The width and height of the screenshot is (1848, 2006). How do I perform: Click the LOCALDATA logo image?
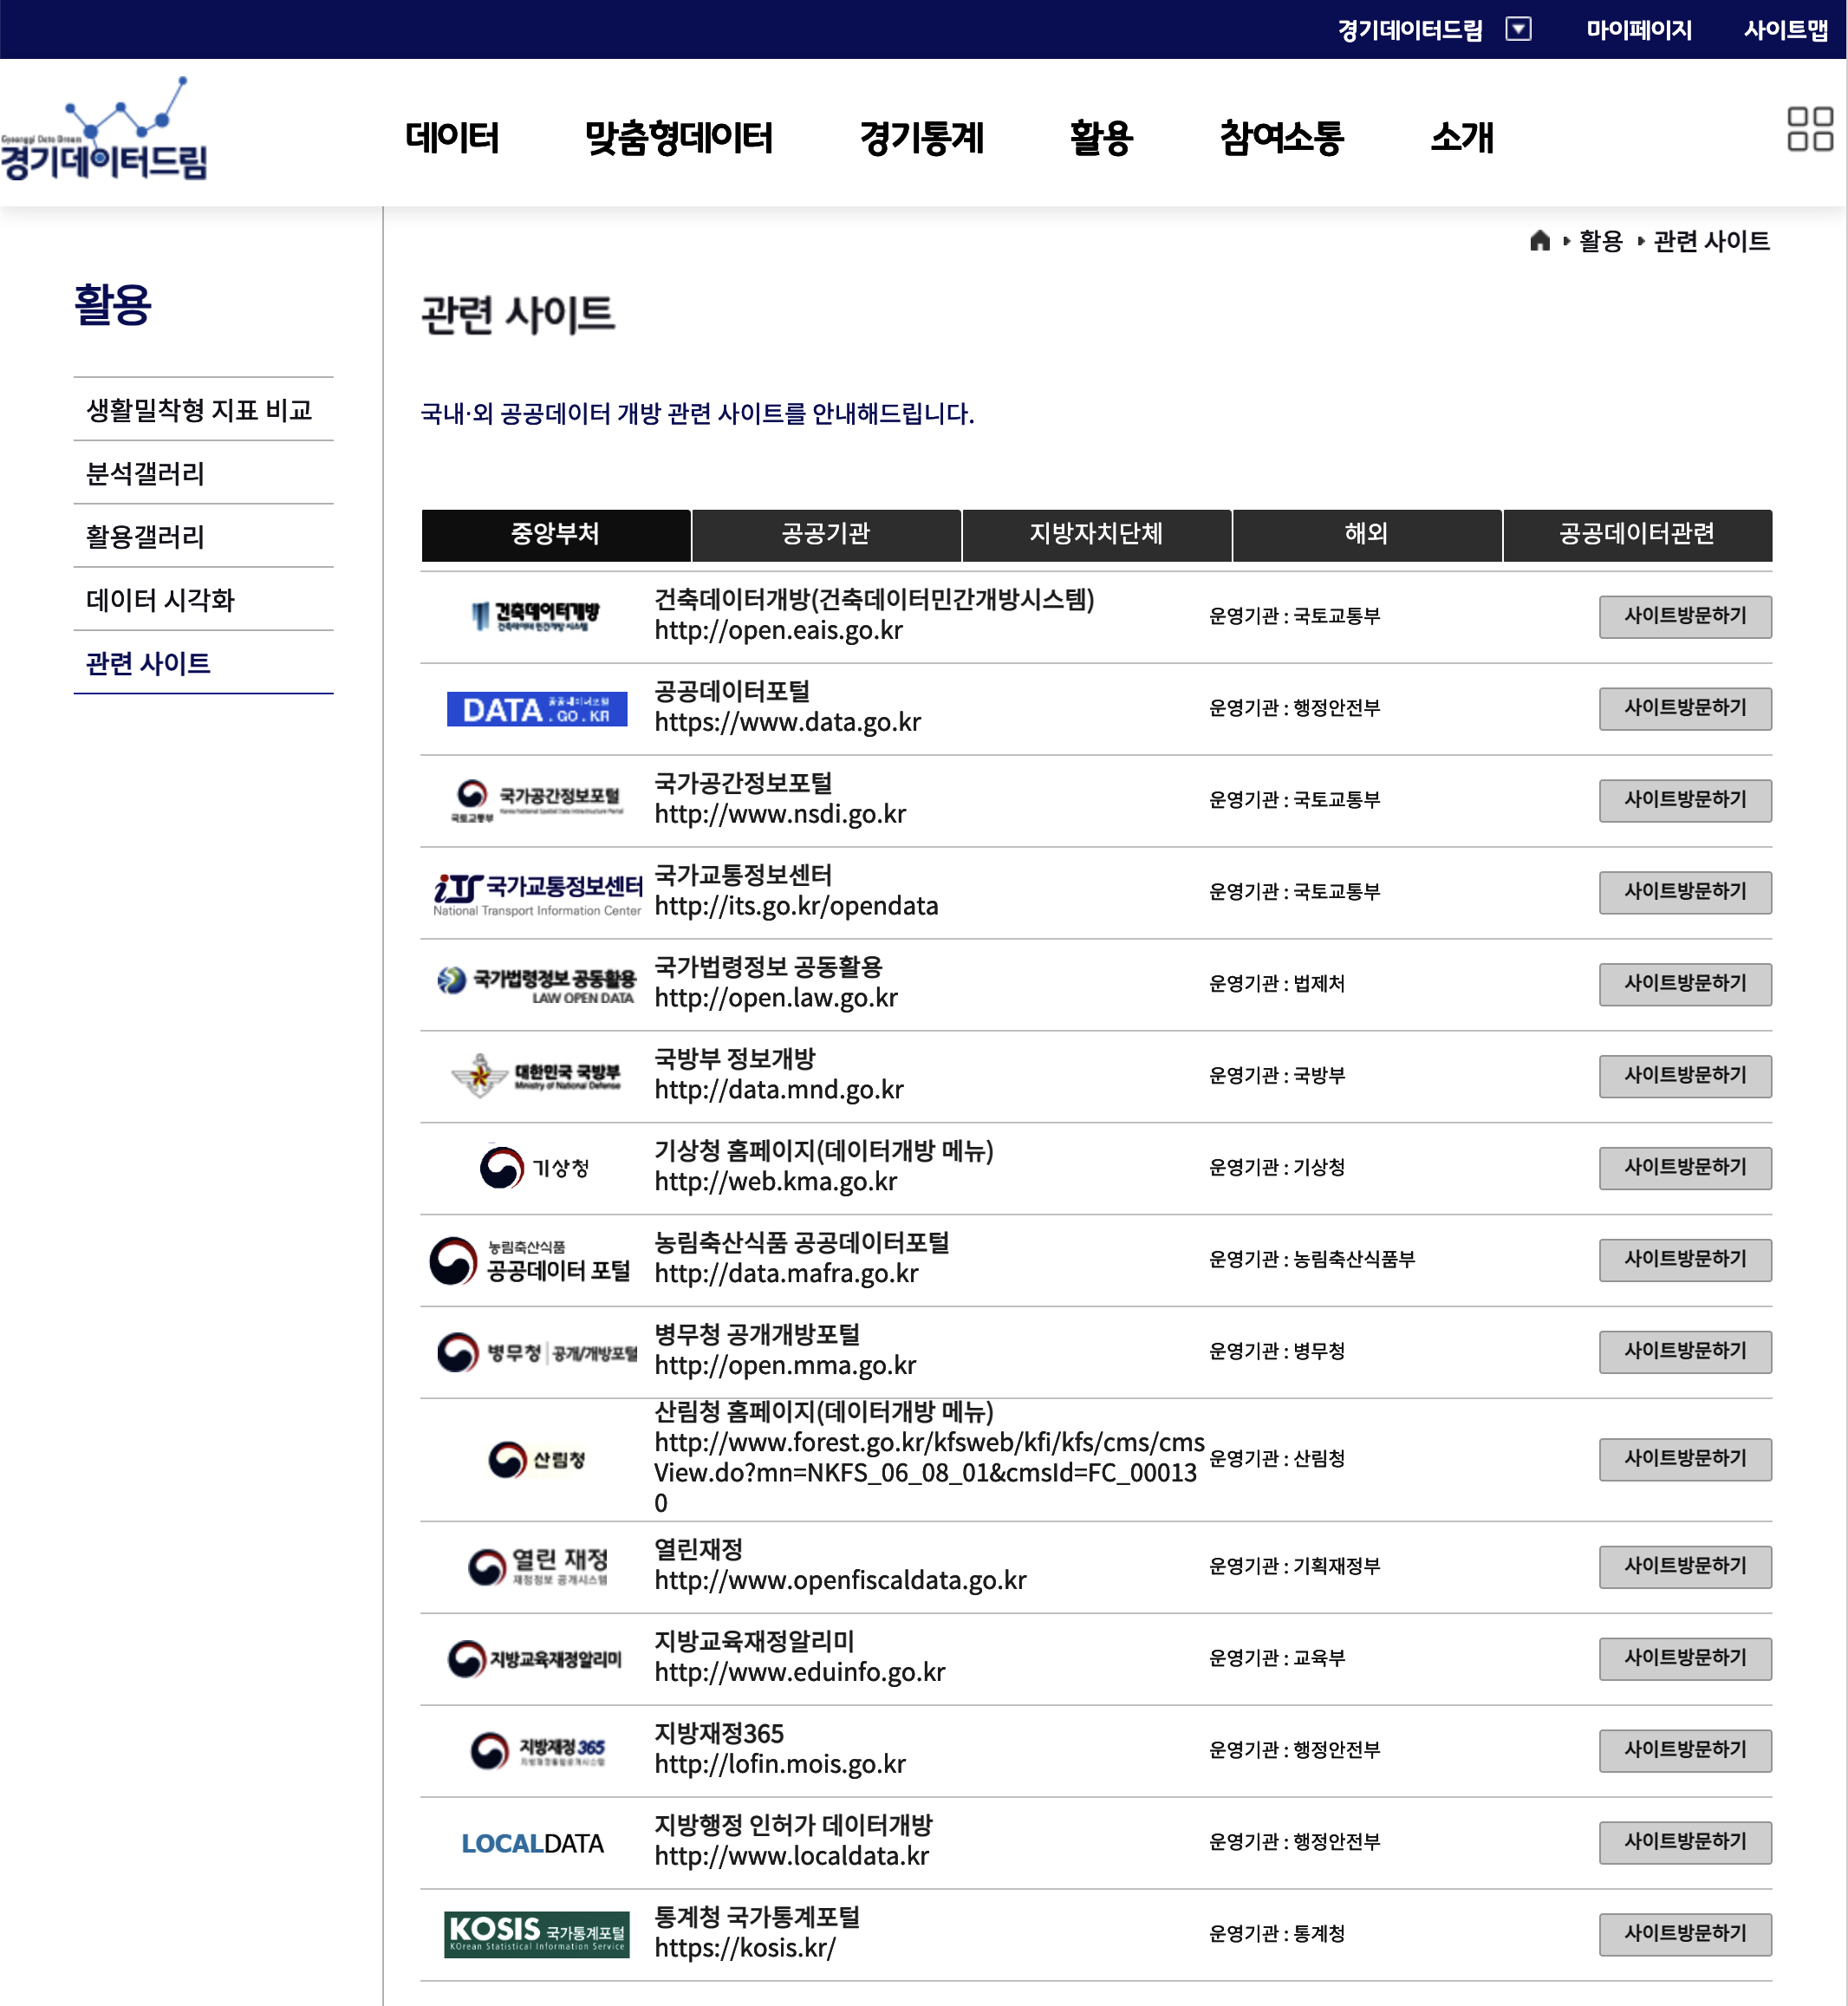(533, 1842)
